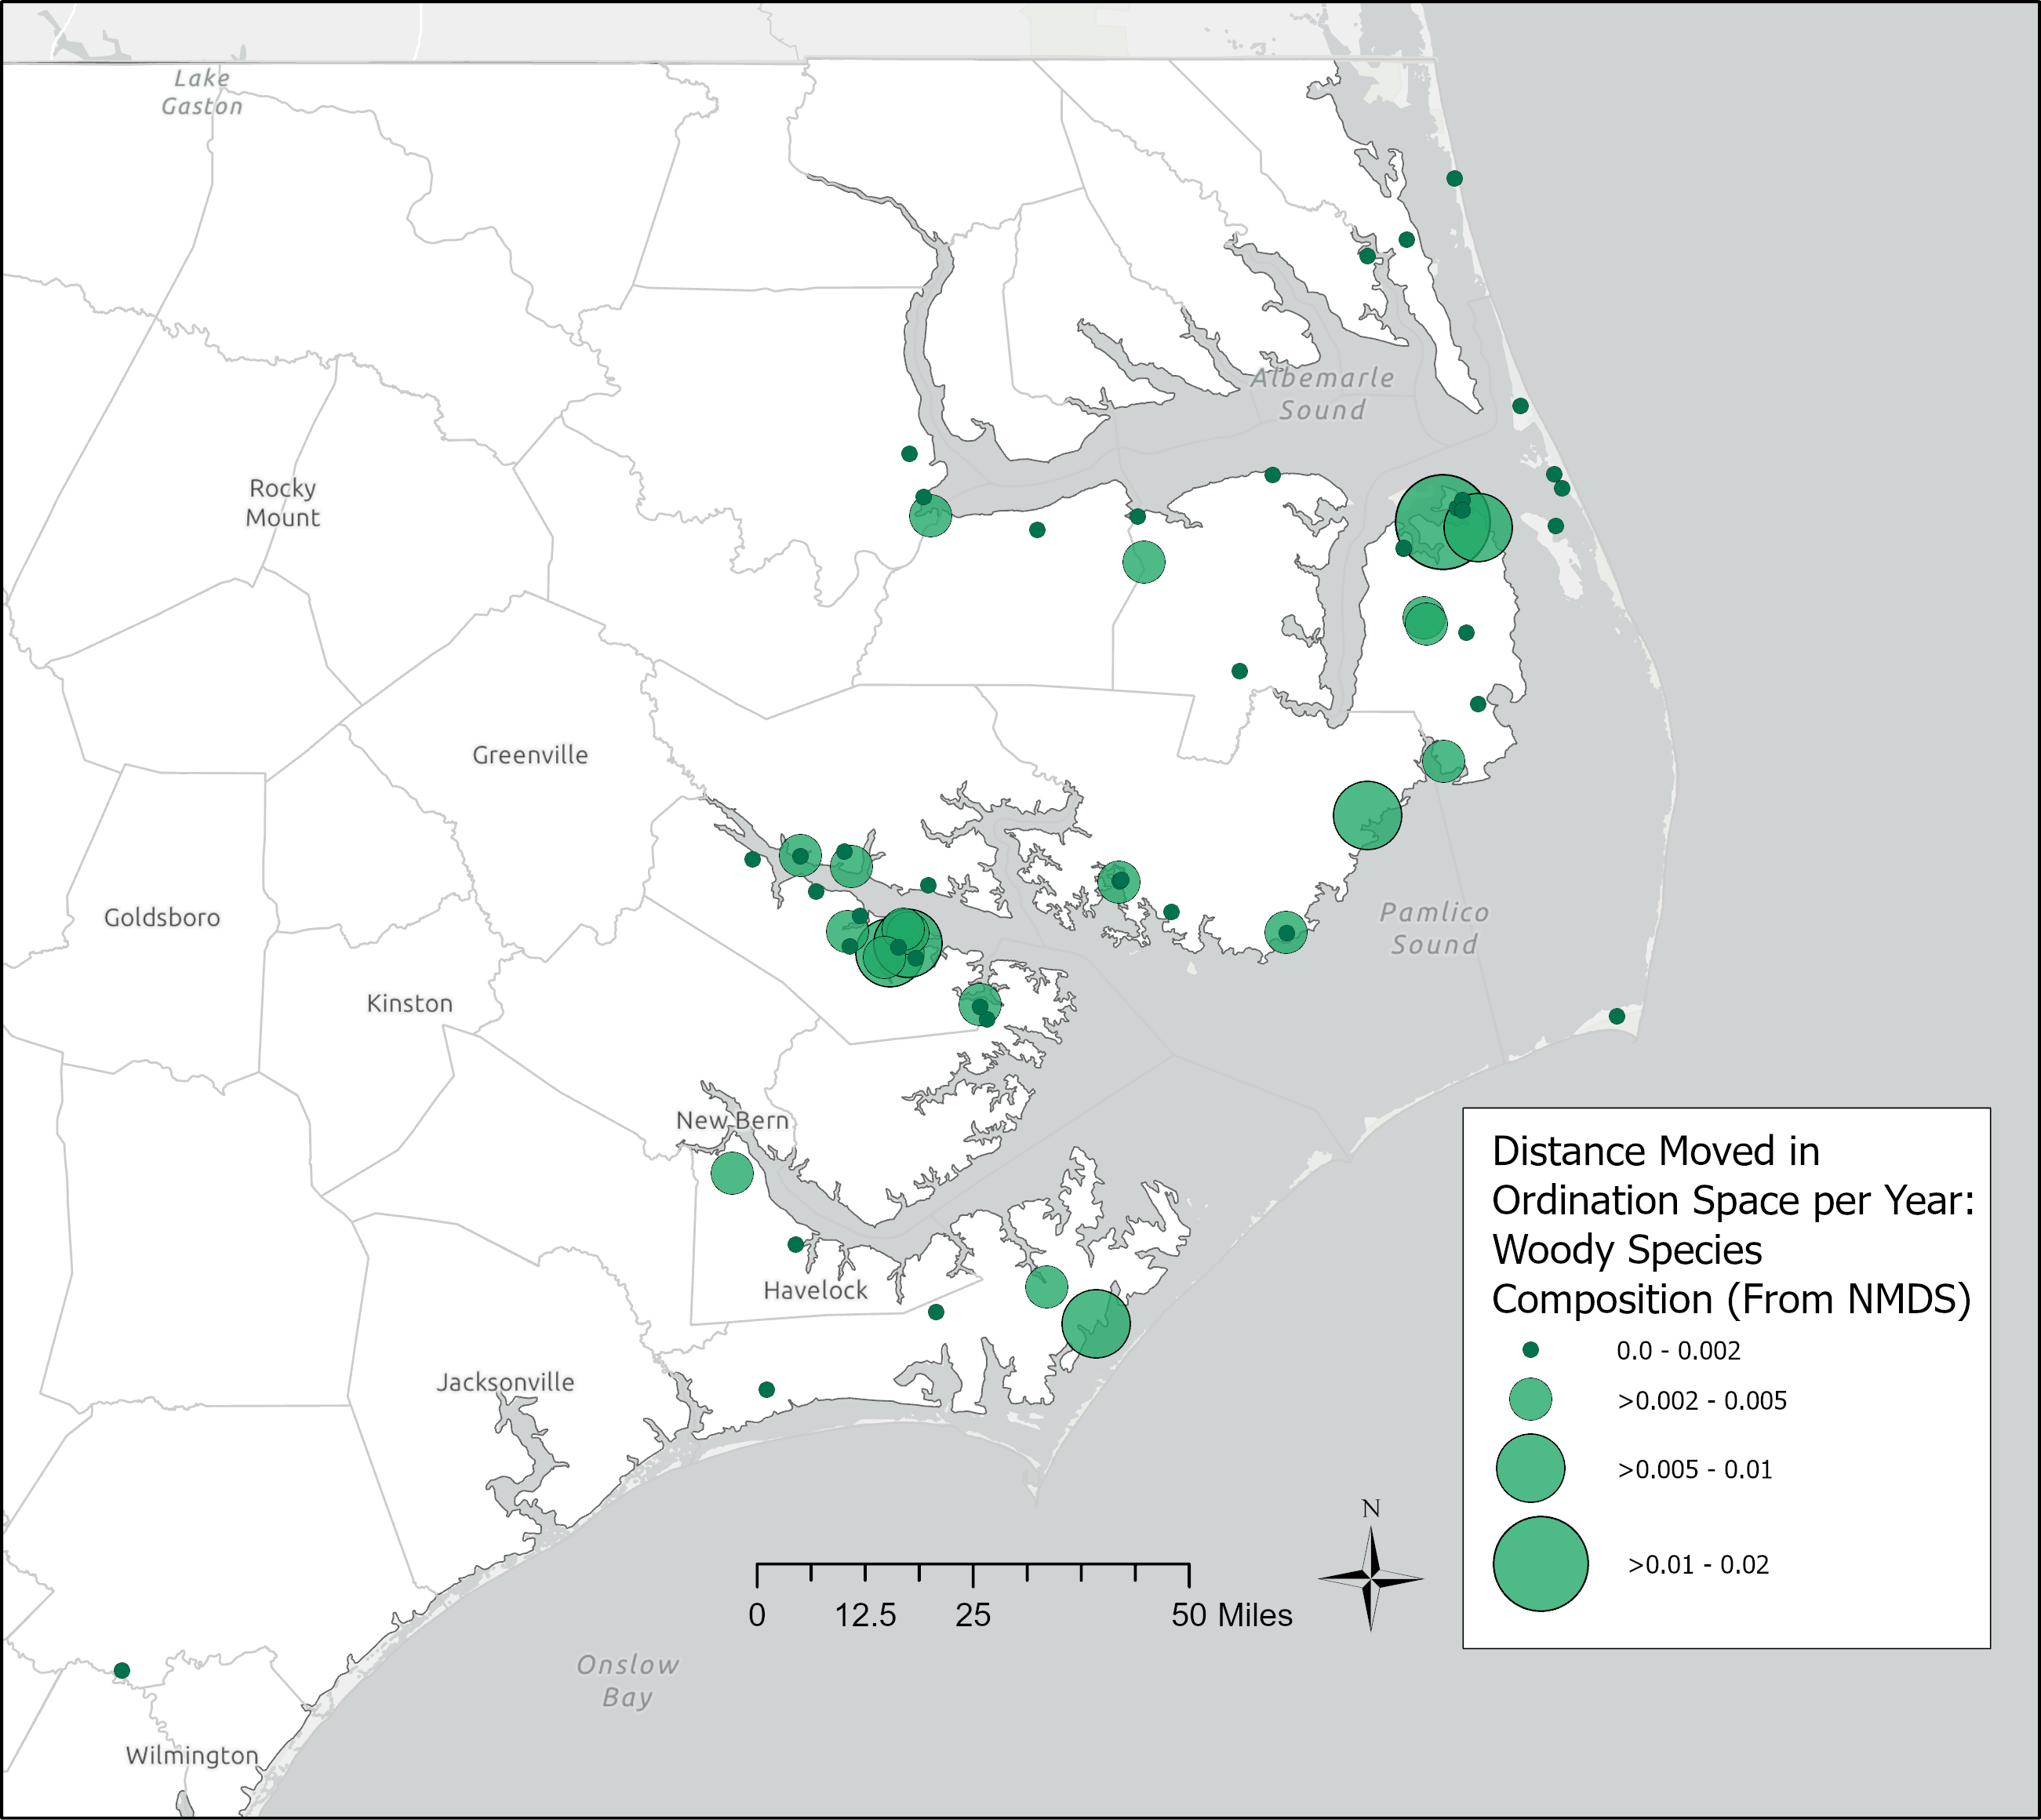Select the >0.01 - 0.02 legend circle
Screen dimensions: 2041x1820
point(1540,1564)
